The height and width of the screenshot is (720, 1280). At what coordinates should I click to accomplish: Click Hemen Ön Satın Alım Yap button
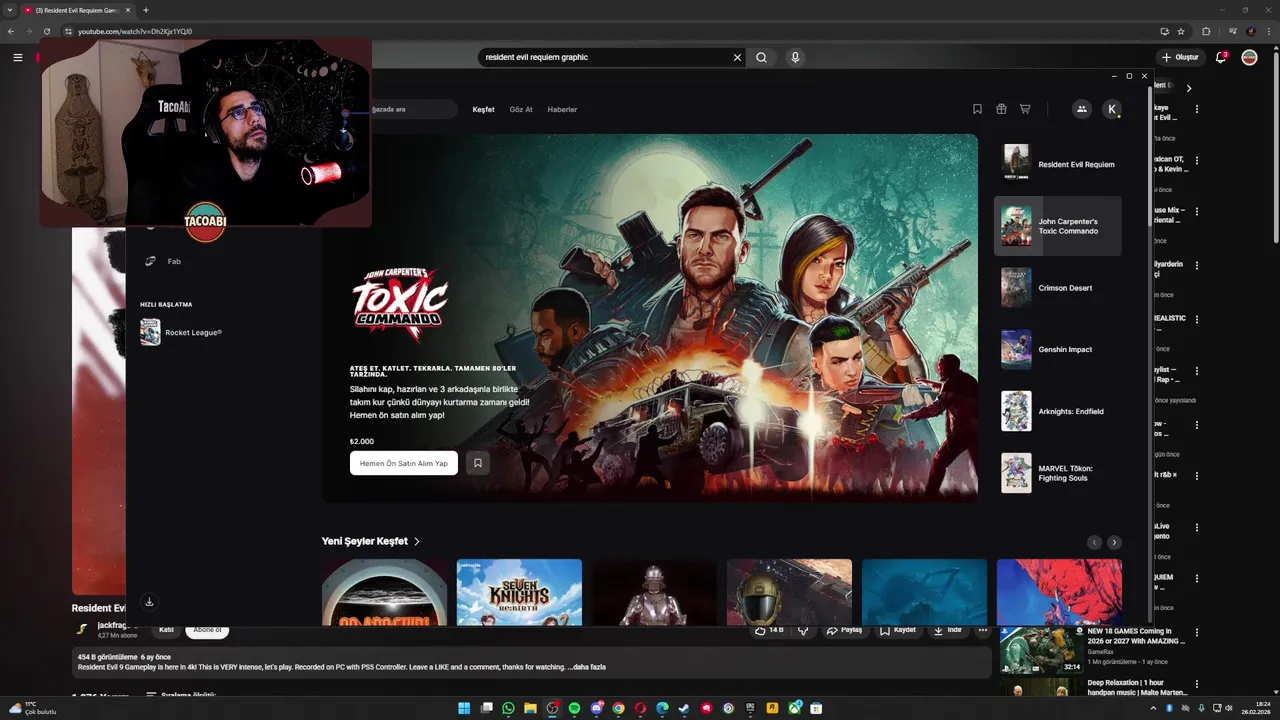(404, 463)
